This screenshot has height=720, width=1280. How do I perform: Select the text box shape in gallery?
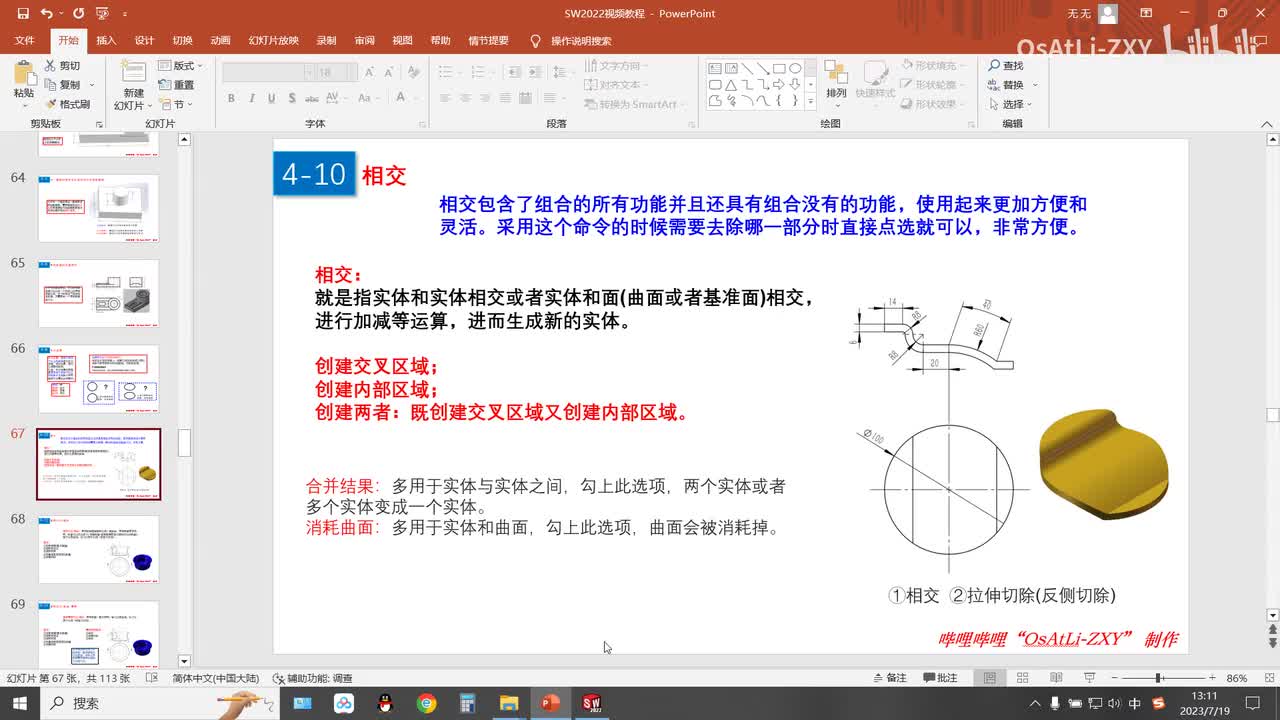click(x=715, y=69)
